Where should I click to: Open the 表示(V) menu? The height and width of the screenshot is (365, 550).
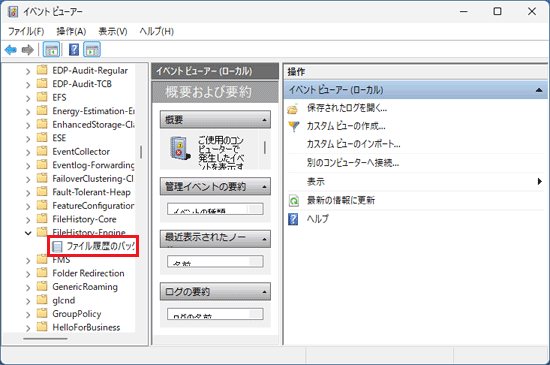[113, 32]
